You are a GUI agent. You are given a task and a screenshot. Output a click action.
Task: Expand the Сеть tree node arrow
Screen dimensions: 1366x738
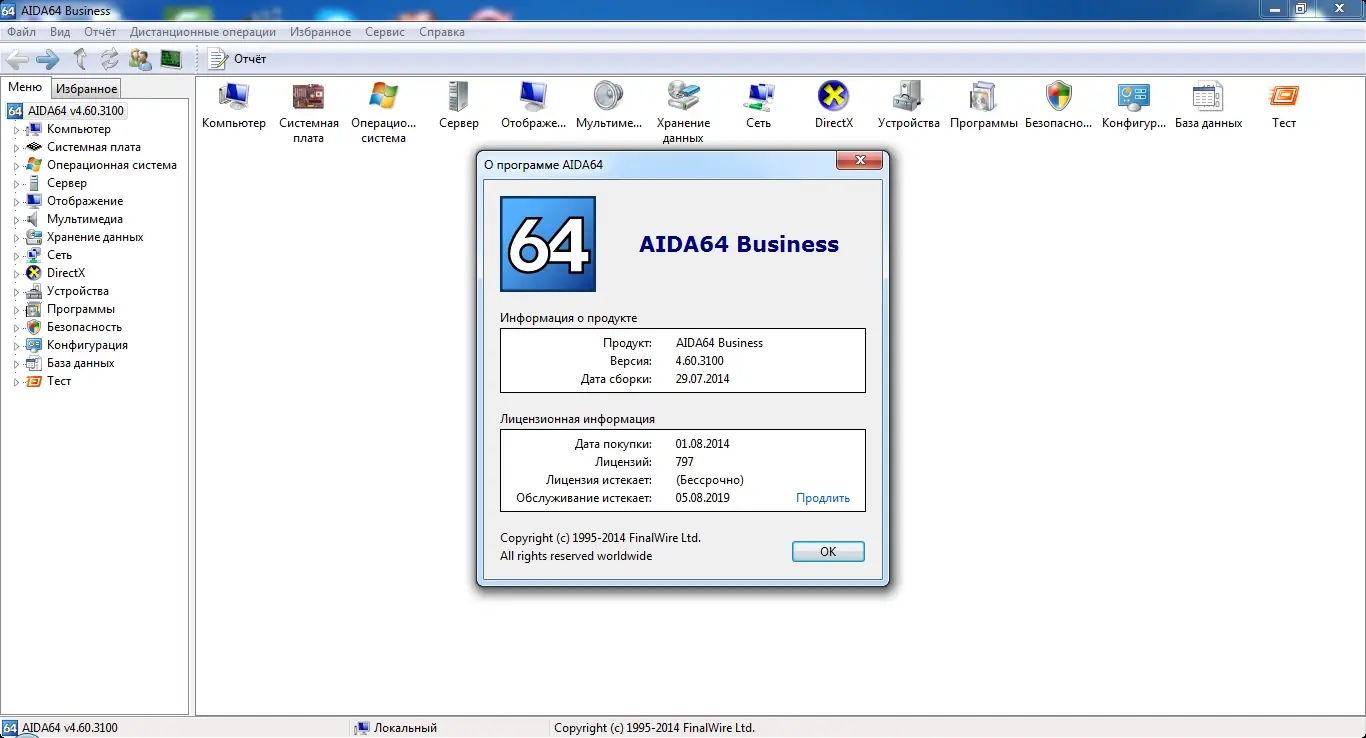(16, 256)
